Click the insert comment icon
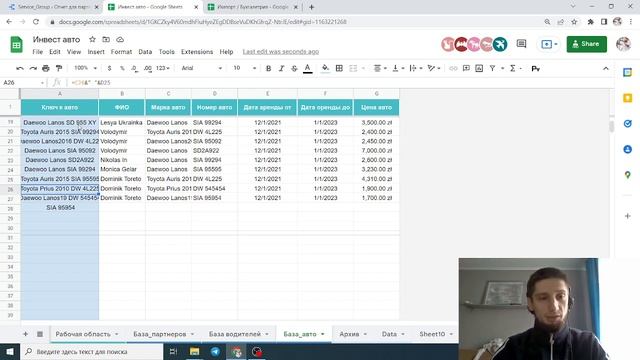The image size is (640, 360). 466,68
